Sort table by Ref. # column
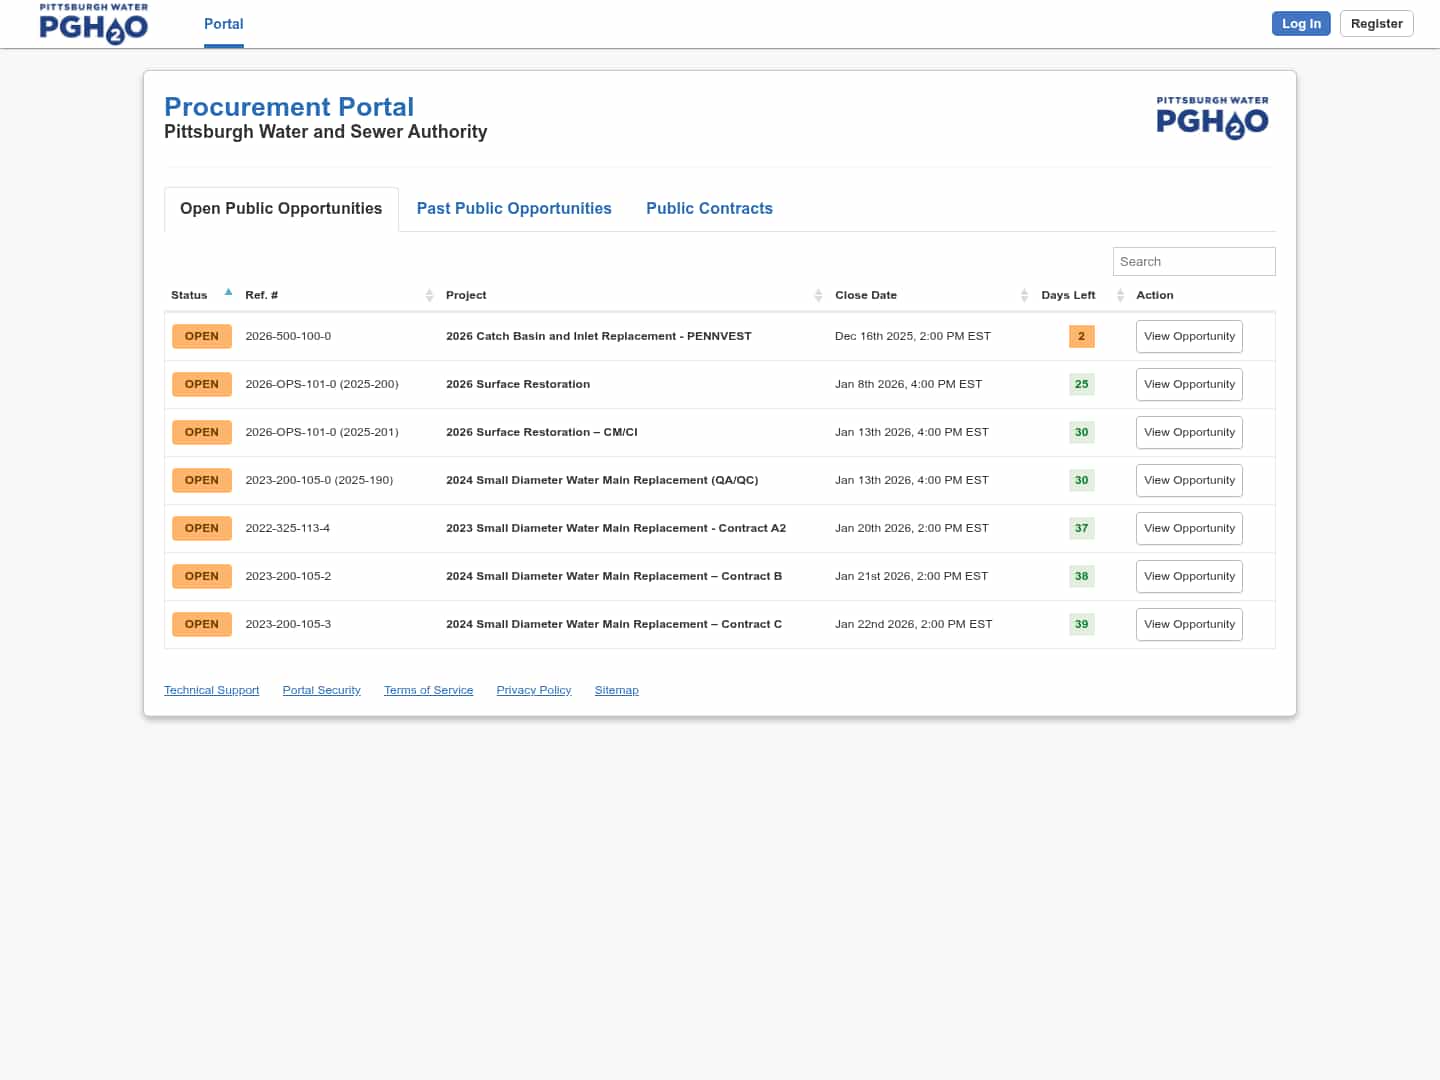The width and height of the screenshot is (1440, 1080). 262,295
